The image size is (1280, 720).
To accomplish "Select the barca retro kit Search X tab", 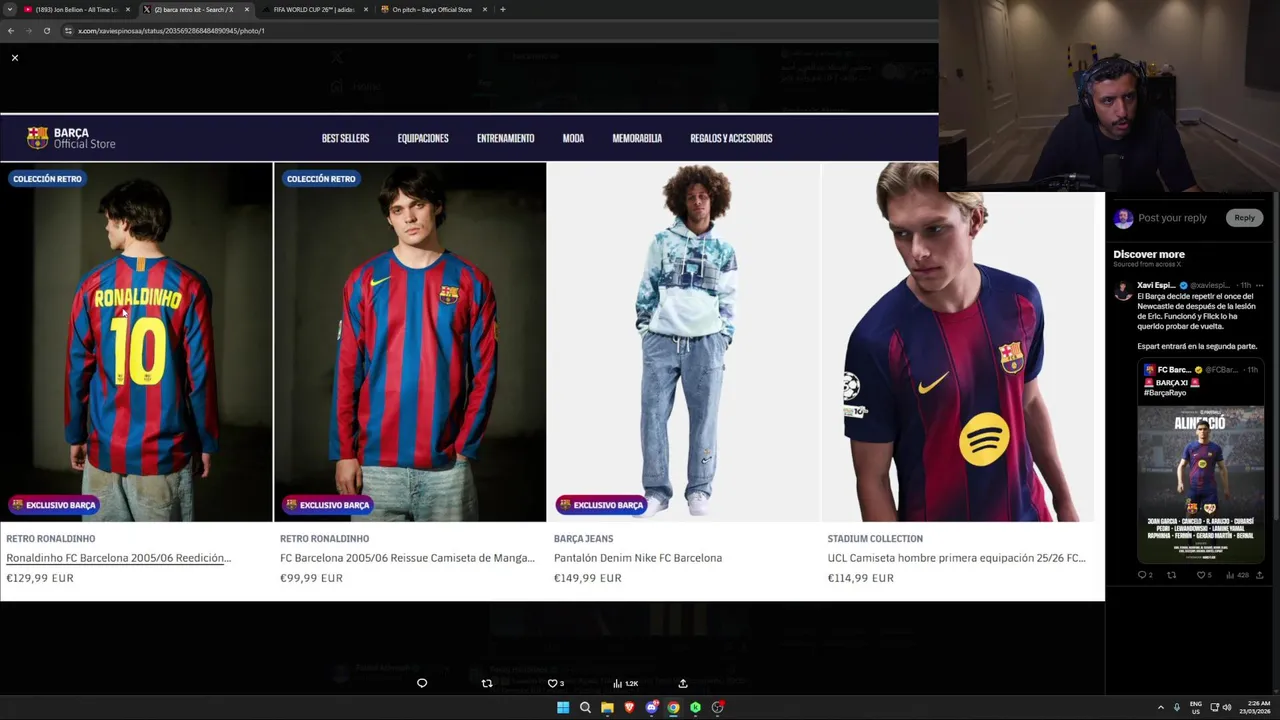I will [x=194, y=9].
